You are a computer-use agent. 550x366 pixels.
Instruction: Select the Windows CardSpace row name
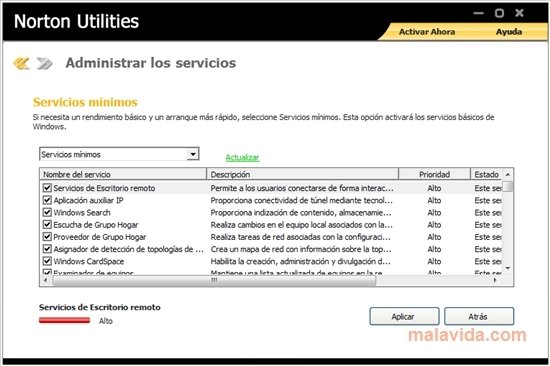click(89, 261)
